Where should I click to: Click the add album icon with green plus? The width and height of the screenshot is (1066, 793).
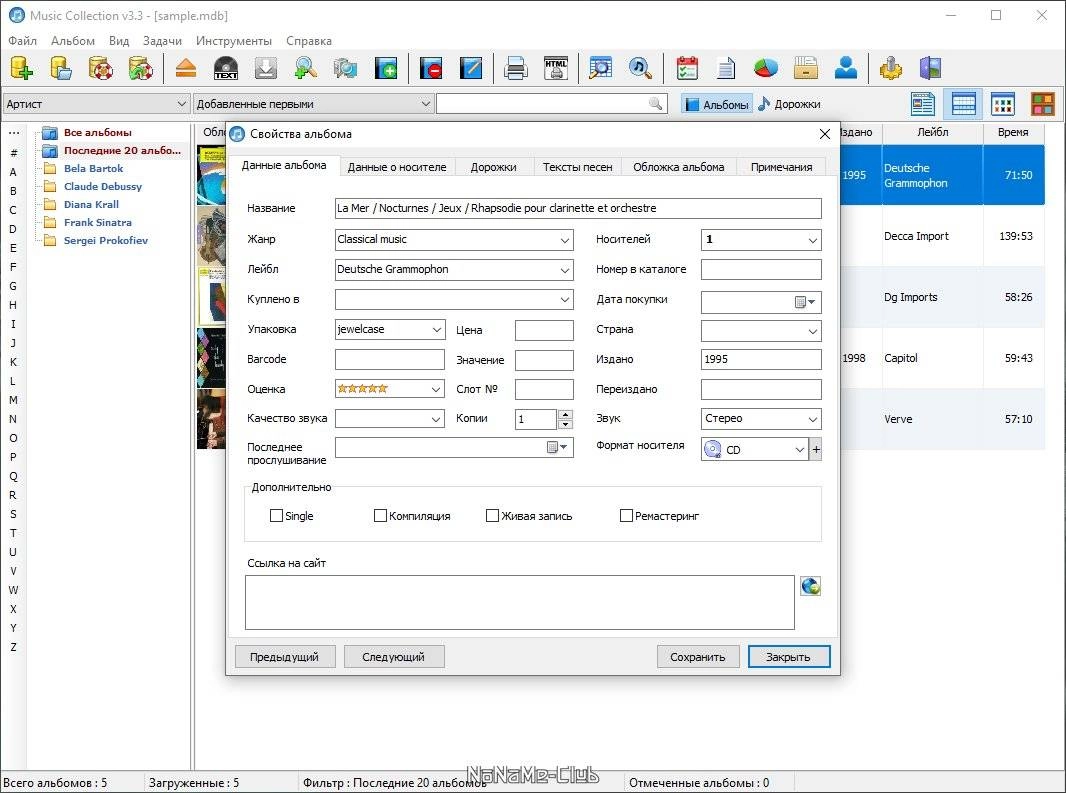[x=385, y=68]
